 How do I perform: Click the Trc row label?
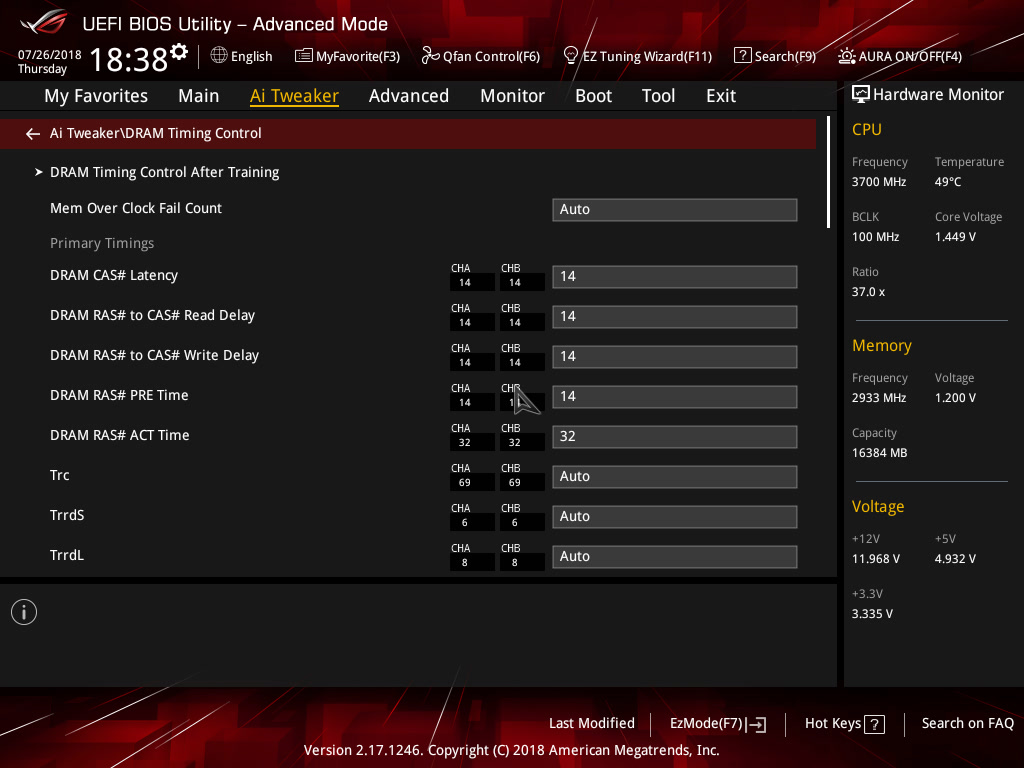[59, 475]
